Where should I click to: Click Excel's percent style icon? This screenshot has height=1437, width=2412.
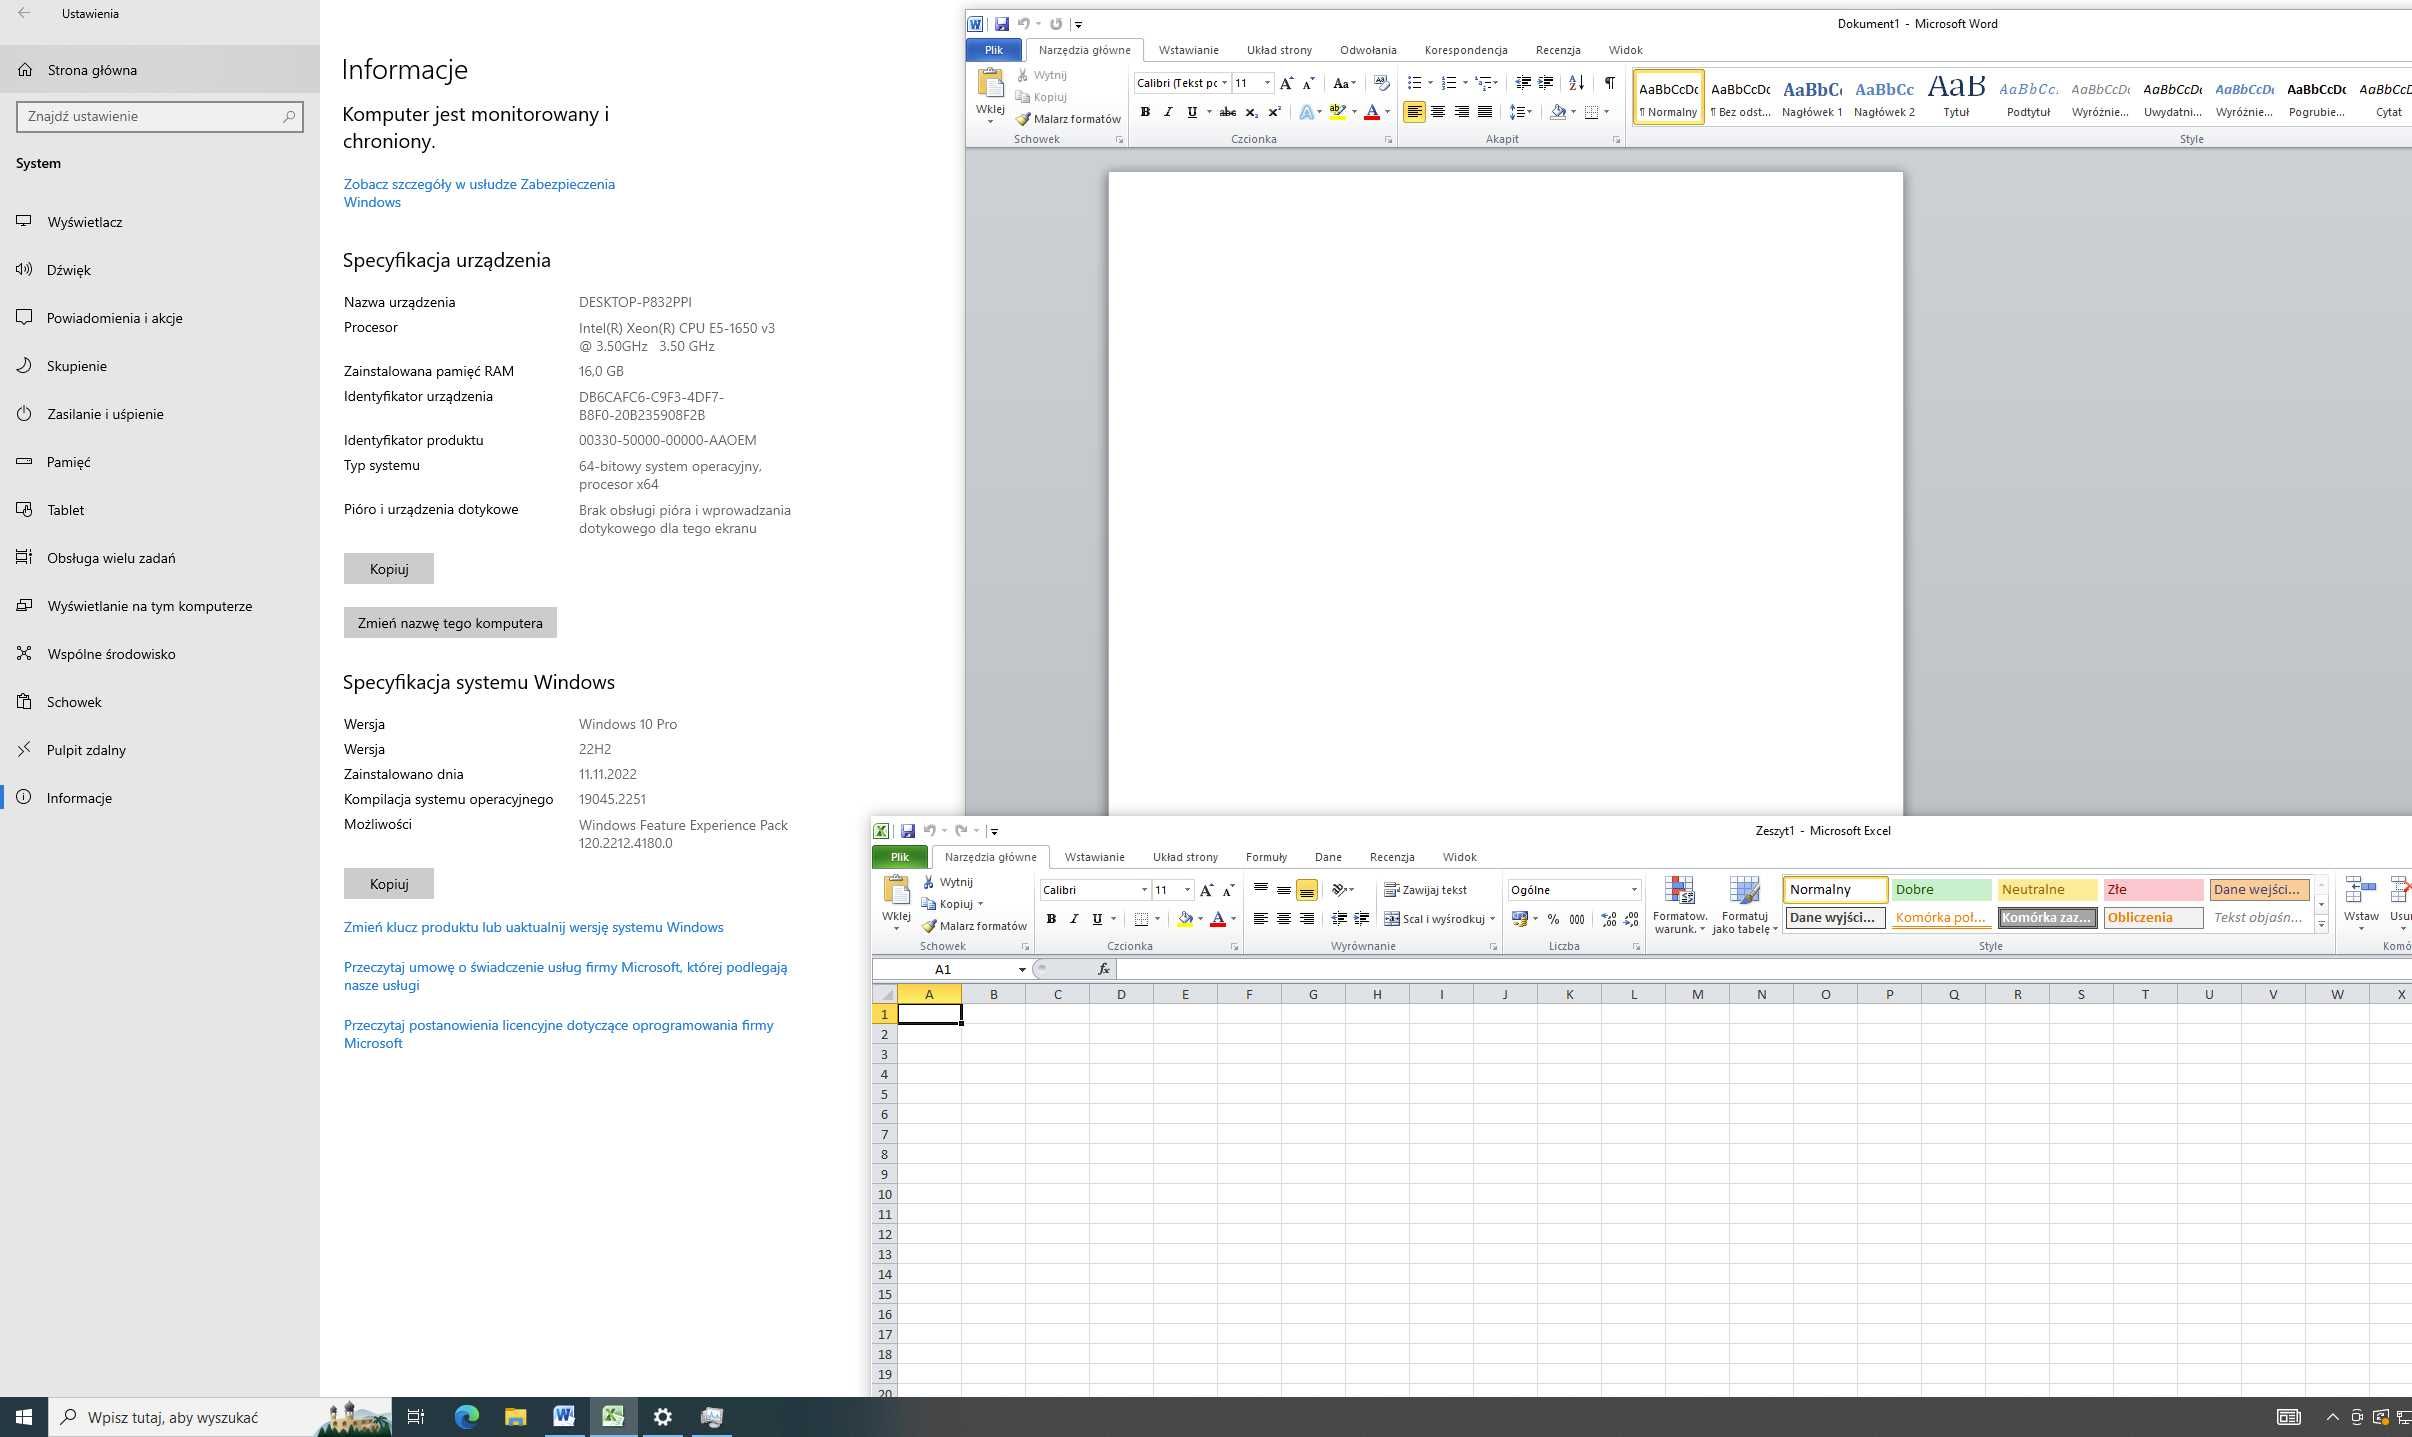coord(1553,919)
